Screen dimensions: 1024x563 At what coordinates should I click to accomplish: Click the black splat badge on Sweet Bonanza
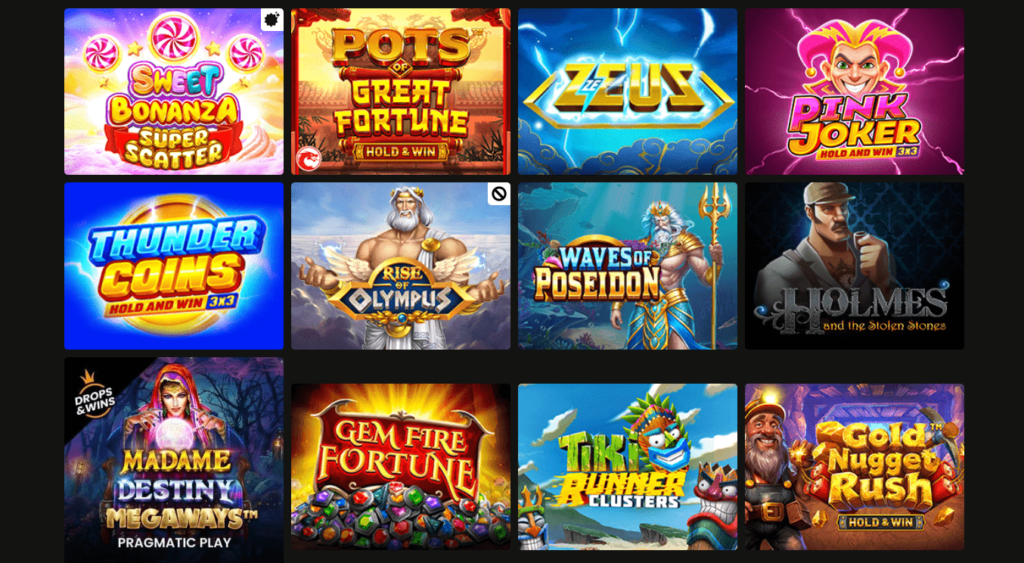272,19
